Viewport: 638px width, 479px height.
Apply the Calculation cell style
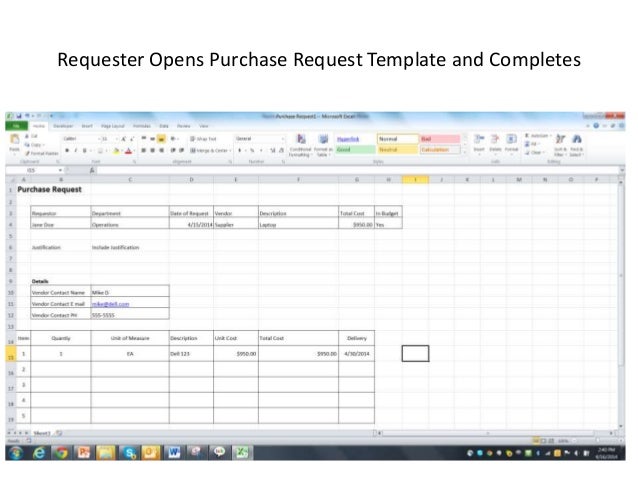(x=440, y=150)
